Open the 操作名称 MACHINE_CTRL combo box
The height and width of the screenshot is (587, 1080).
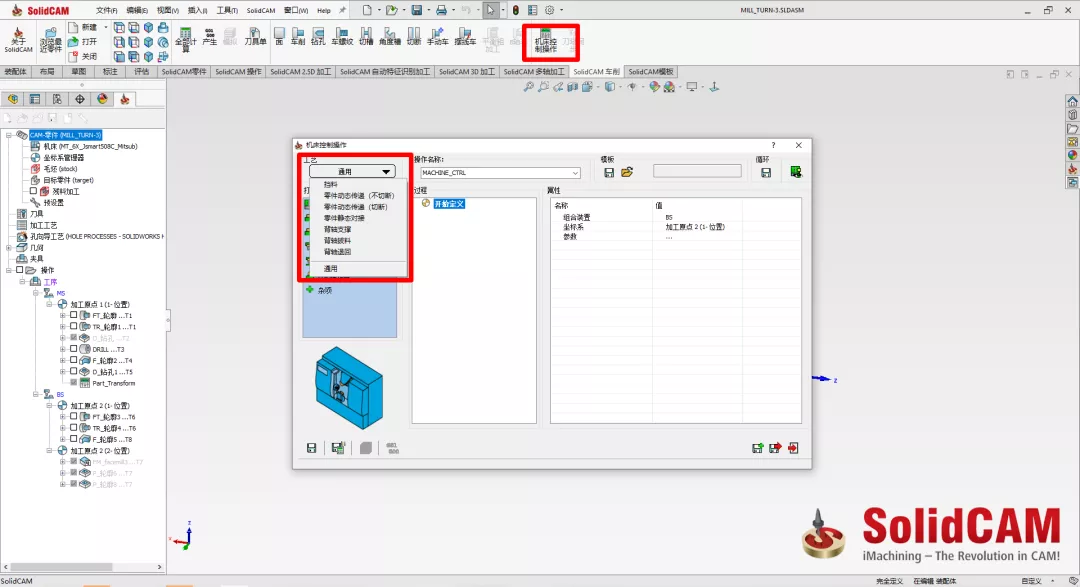pos(500,173)
